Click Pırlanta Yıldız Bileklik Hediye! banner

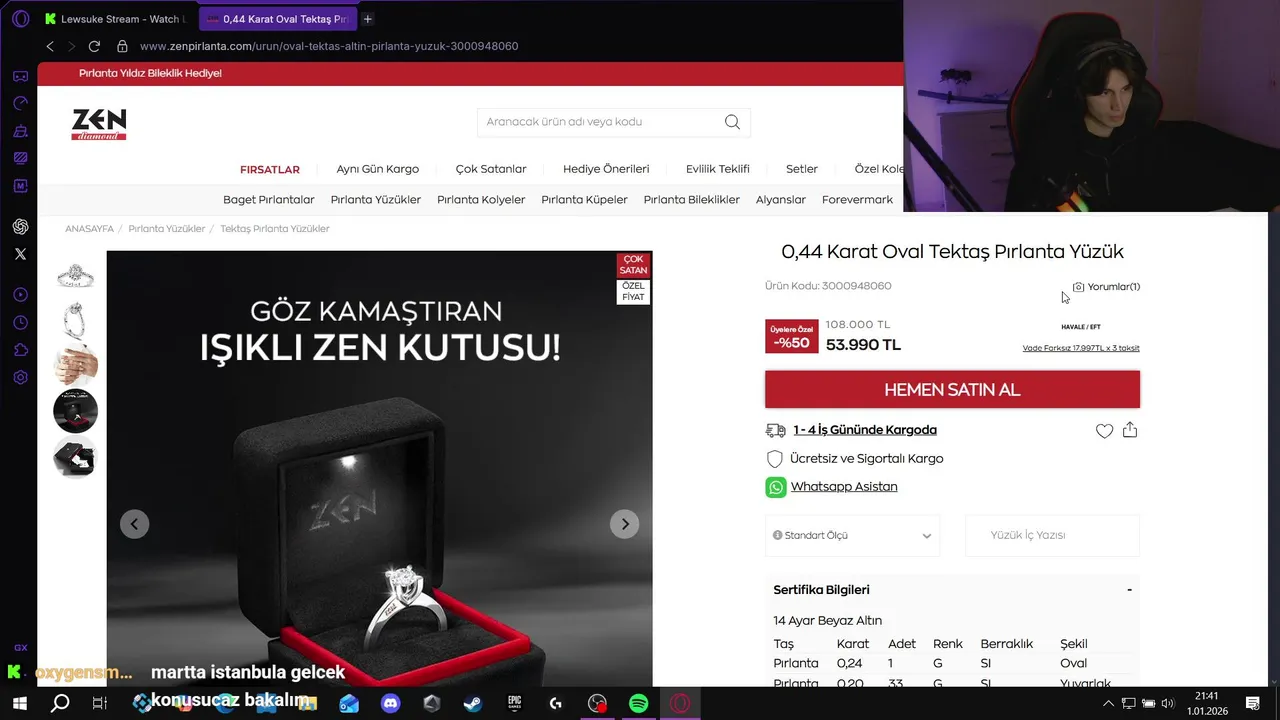(150, 74)
